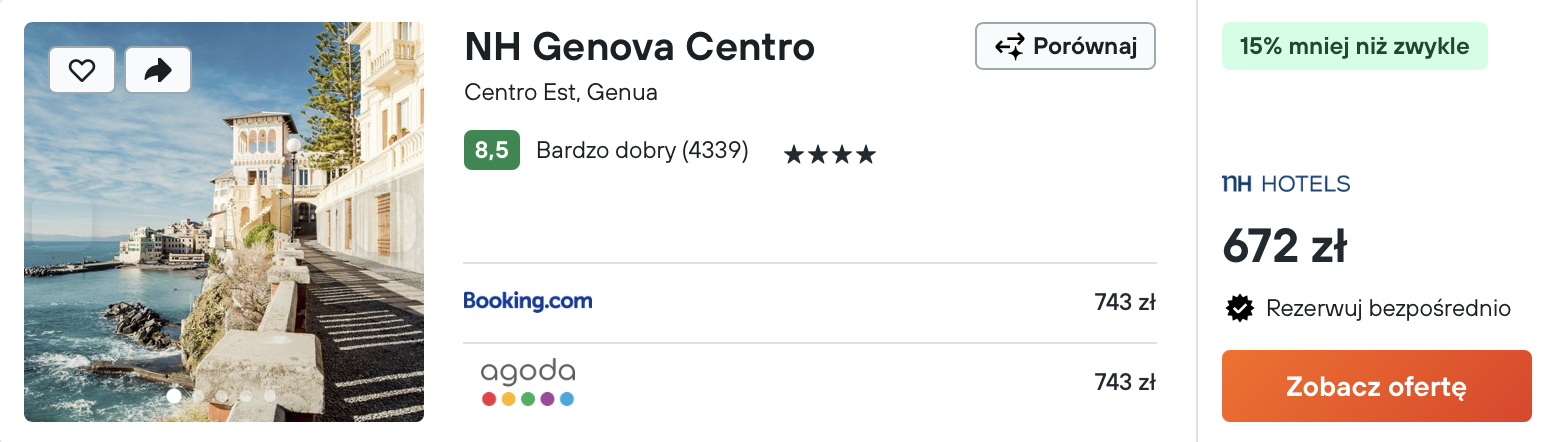Screen dimensions: 1546x442
Task: Open the Booking.com logo offer
Action: (x=528, y=301)
